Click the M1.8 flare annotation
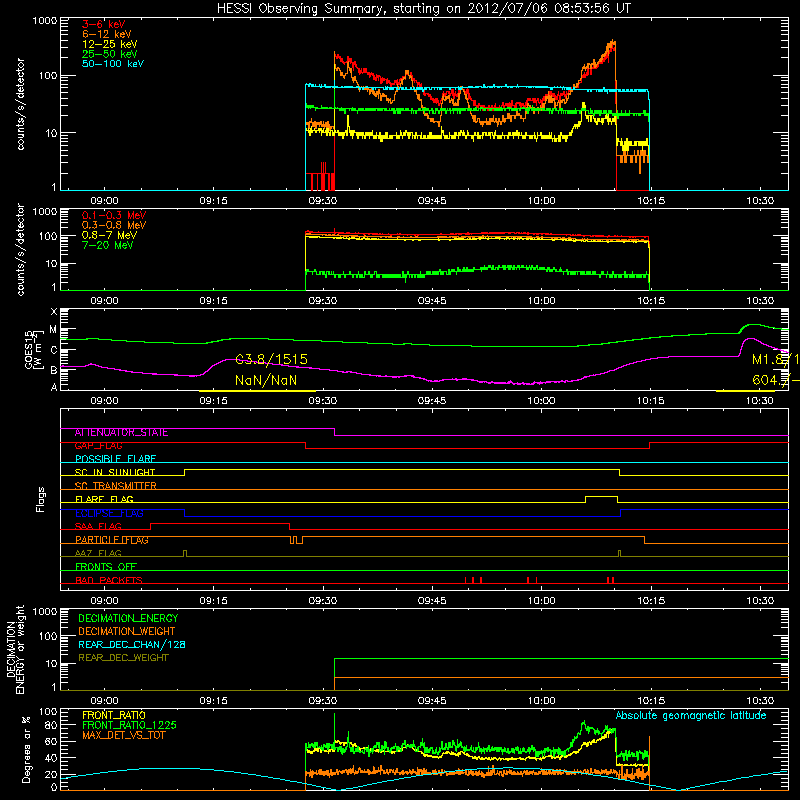 [x=776, y=359]
